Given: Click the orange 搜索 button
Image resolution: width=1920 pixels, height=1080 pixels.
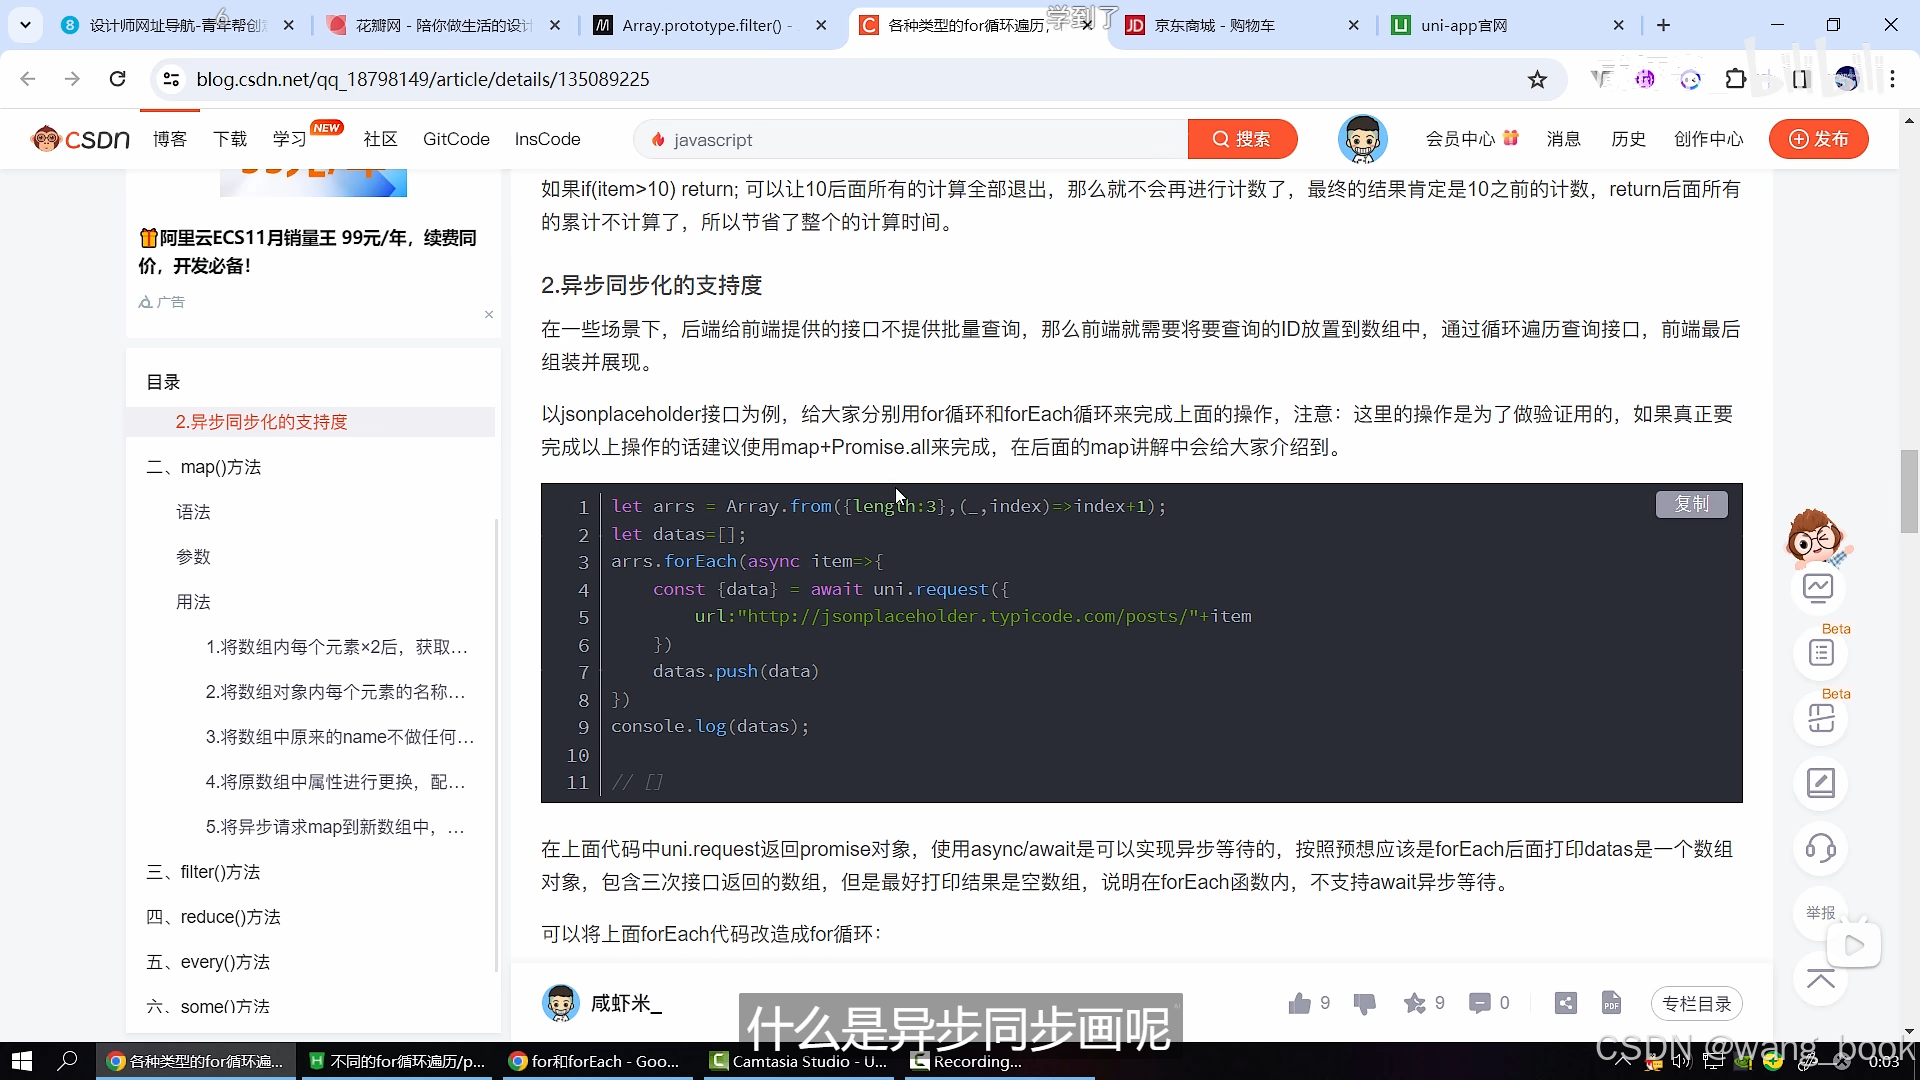Looking at the screenshot, I should click(x=1242, y=139).
